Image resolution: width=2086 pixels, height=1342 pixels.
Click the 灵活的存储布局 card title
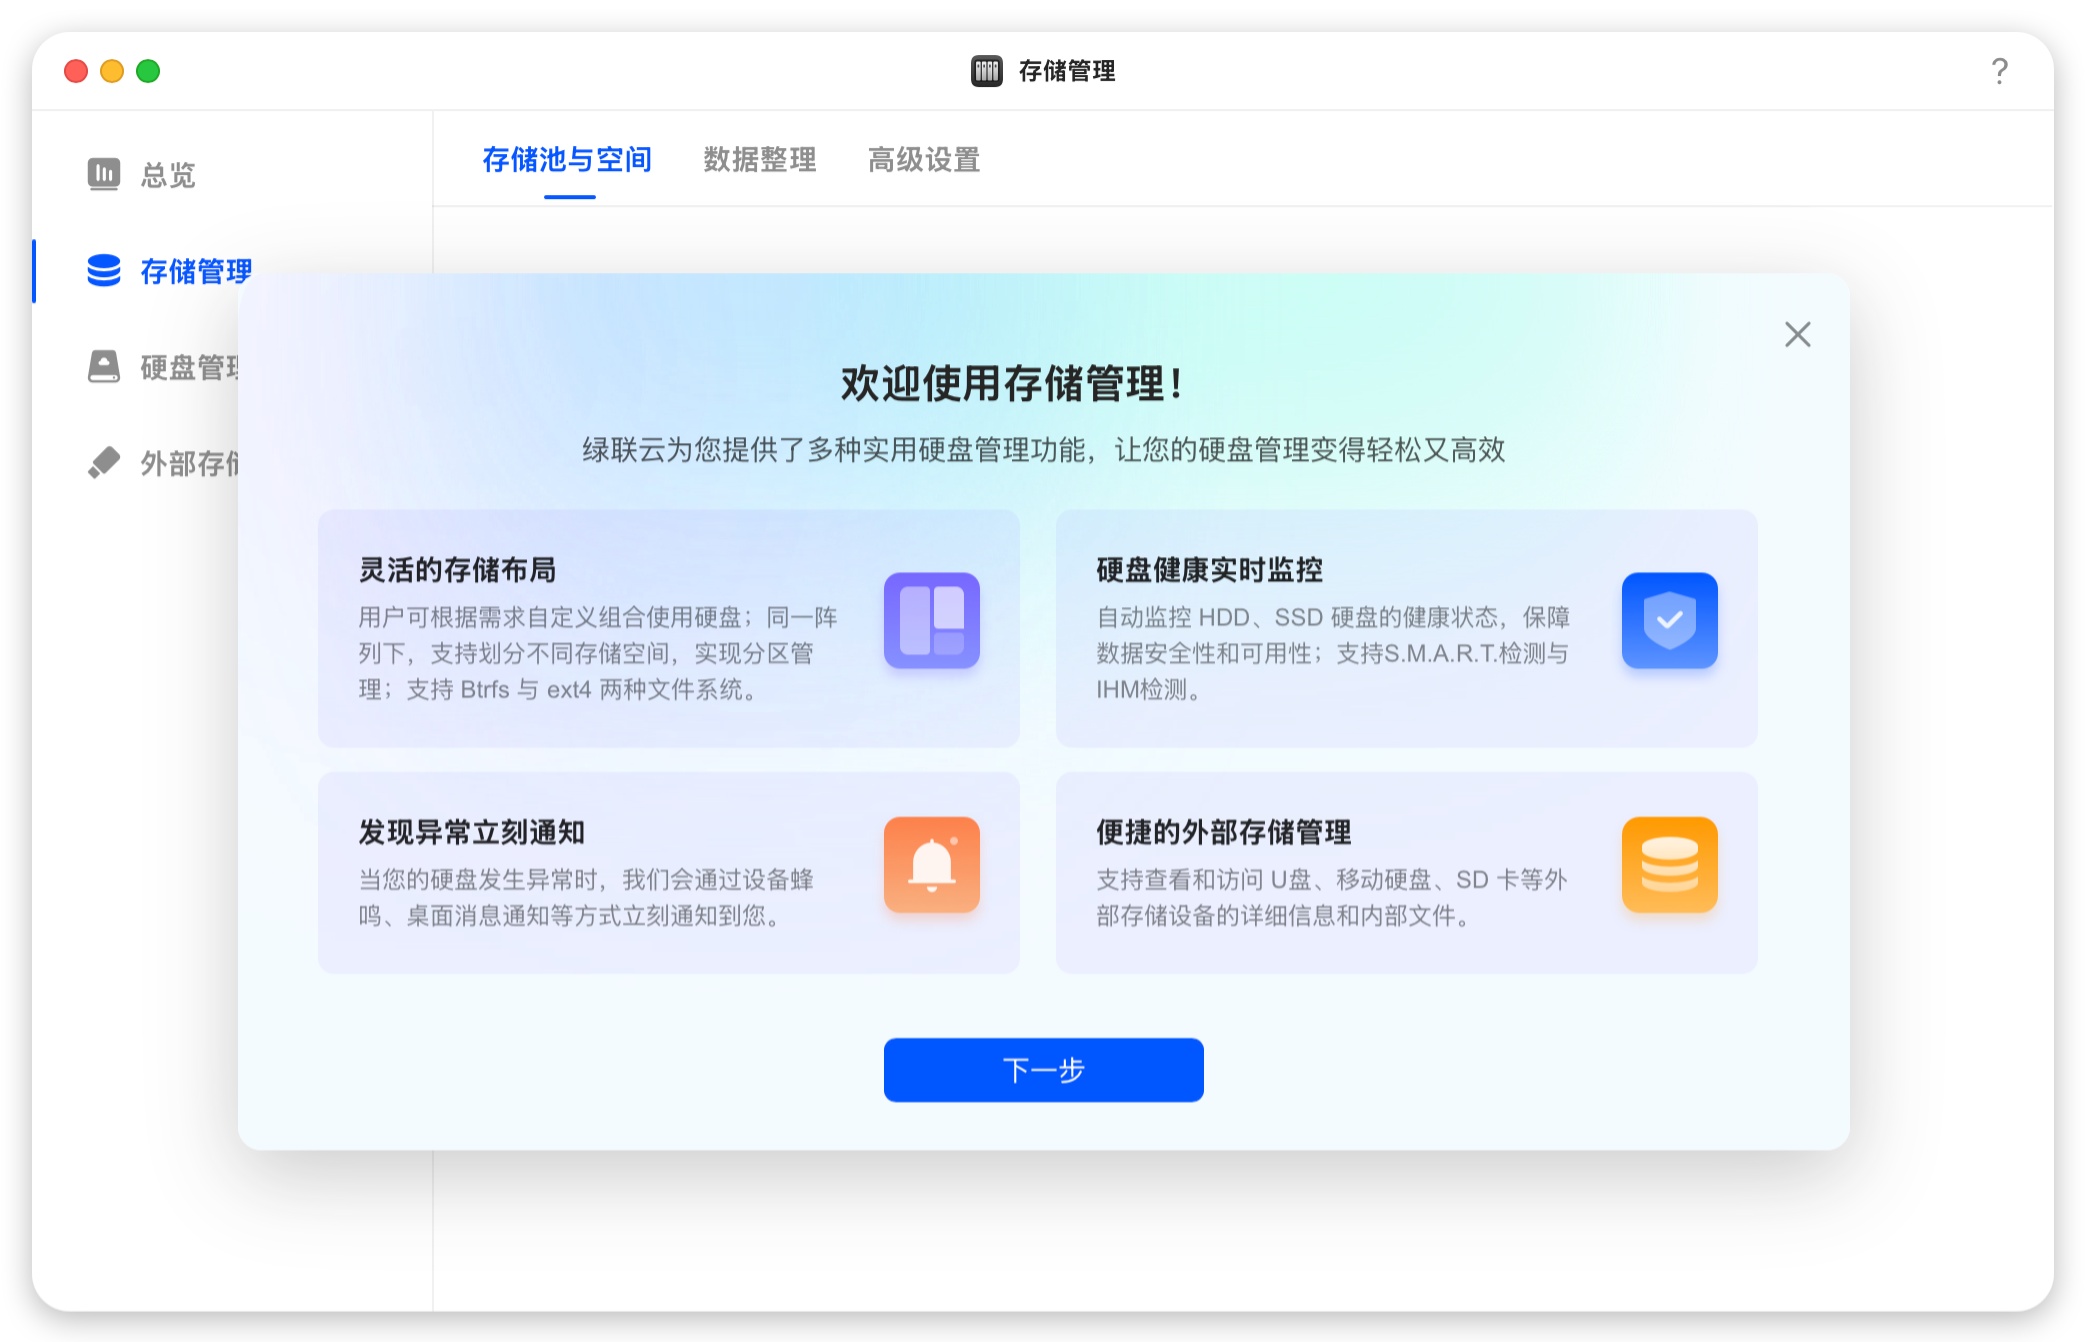(x=458, y=570)
